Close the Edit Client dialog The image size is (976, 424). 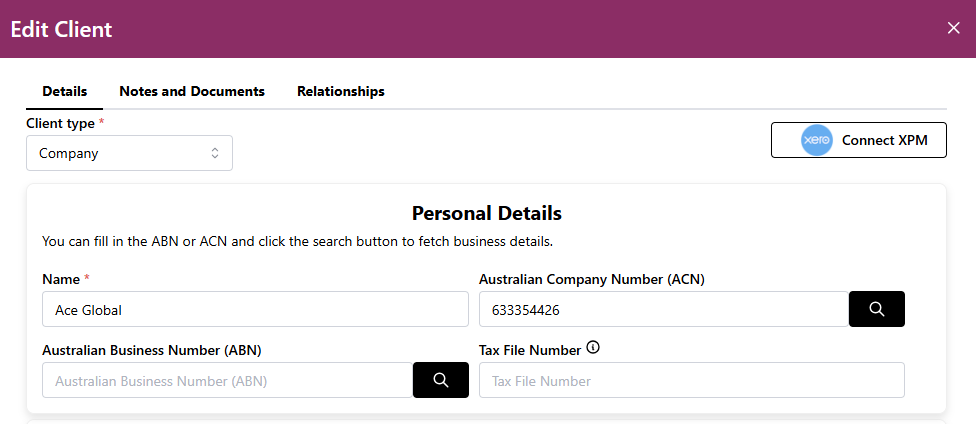tap(953, 28)
